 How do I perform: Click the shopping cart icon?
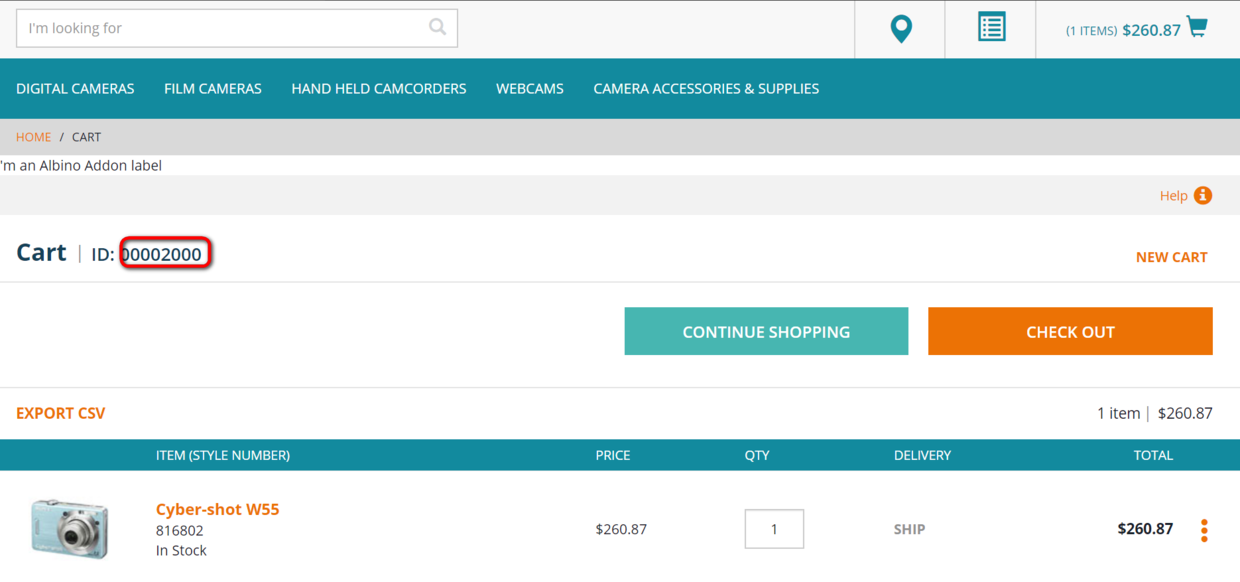pyautogui.click(x=1197, y=27)
